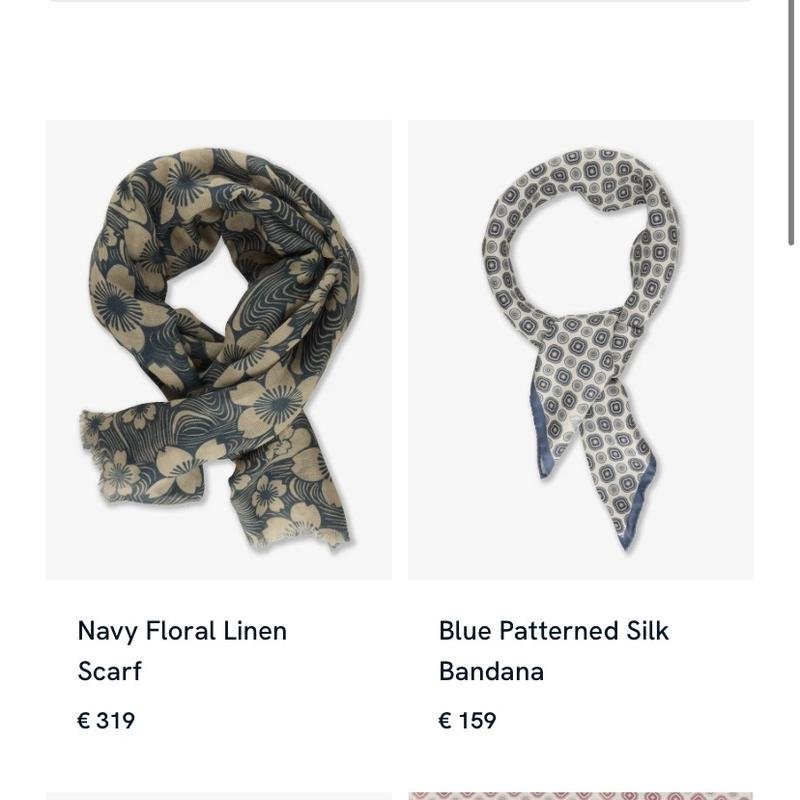Click the word Bandana in the product name
The image size is (800, 800).
491,671
